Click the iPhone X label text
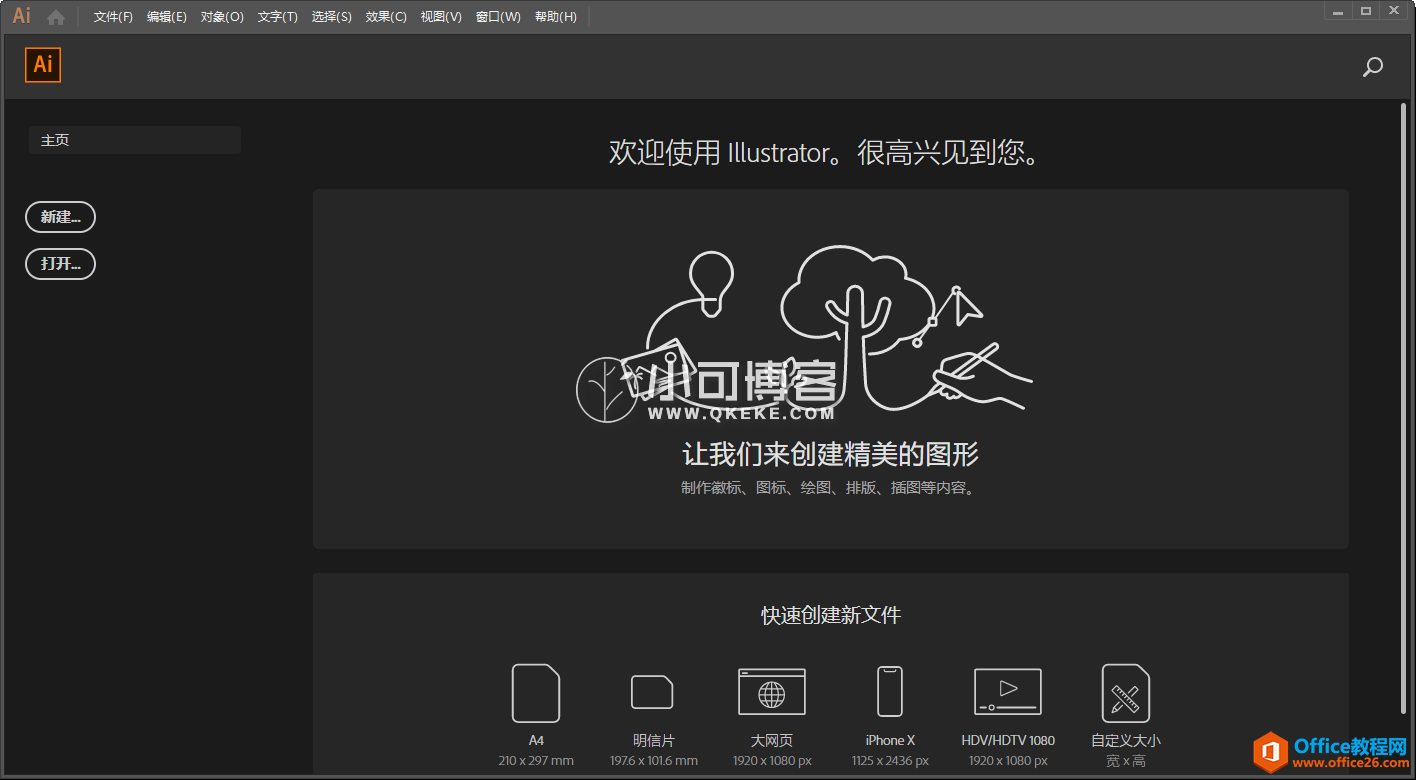This screenshot has height=780, width=1416. coord(890,741)
